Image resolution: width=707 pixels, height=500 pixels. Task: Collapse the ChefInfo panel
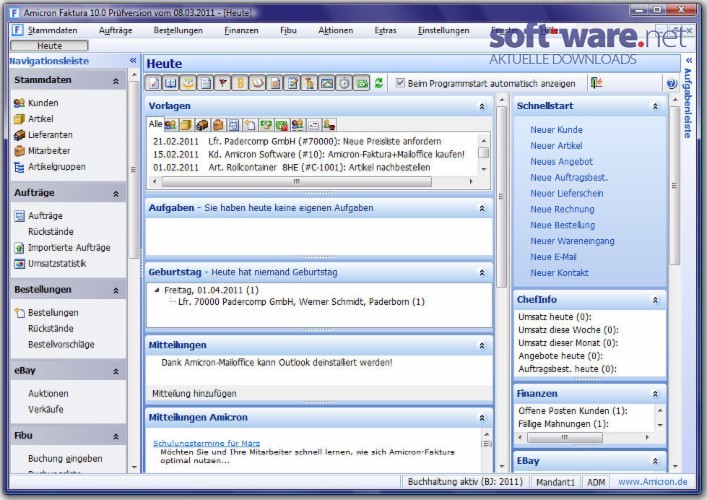(x=655, y=300)
